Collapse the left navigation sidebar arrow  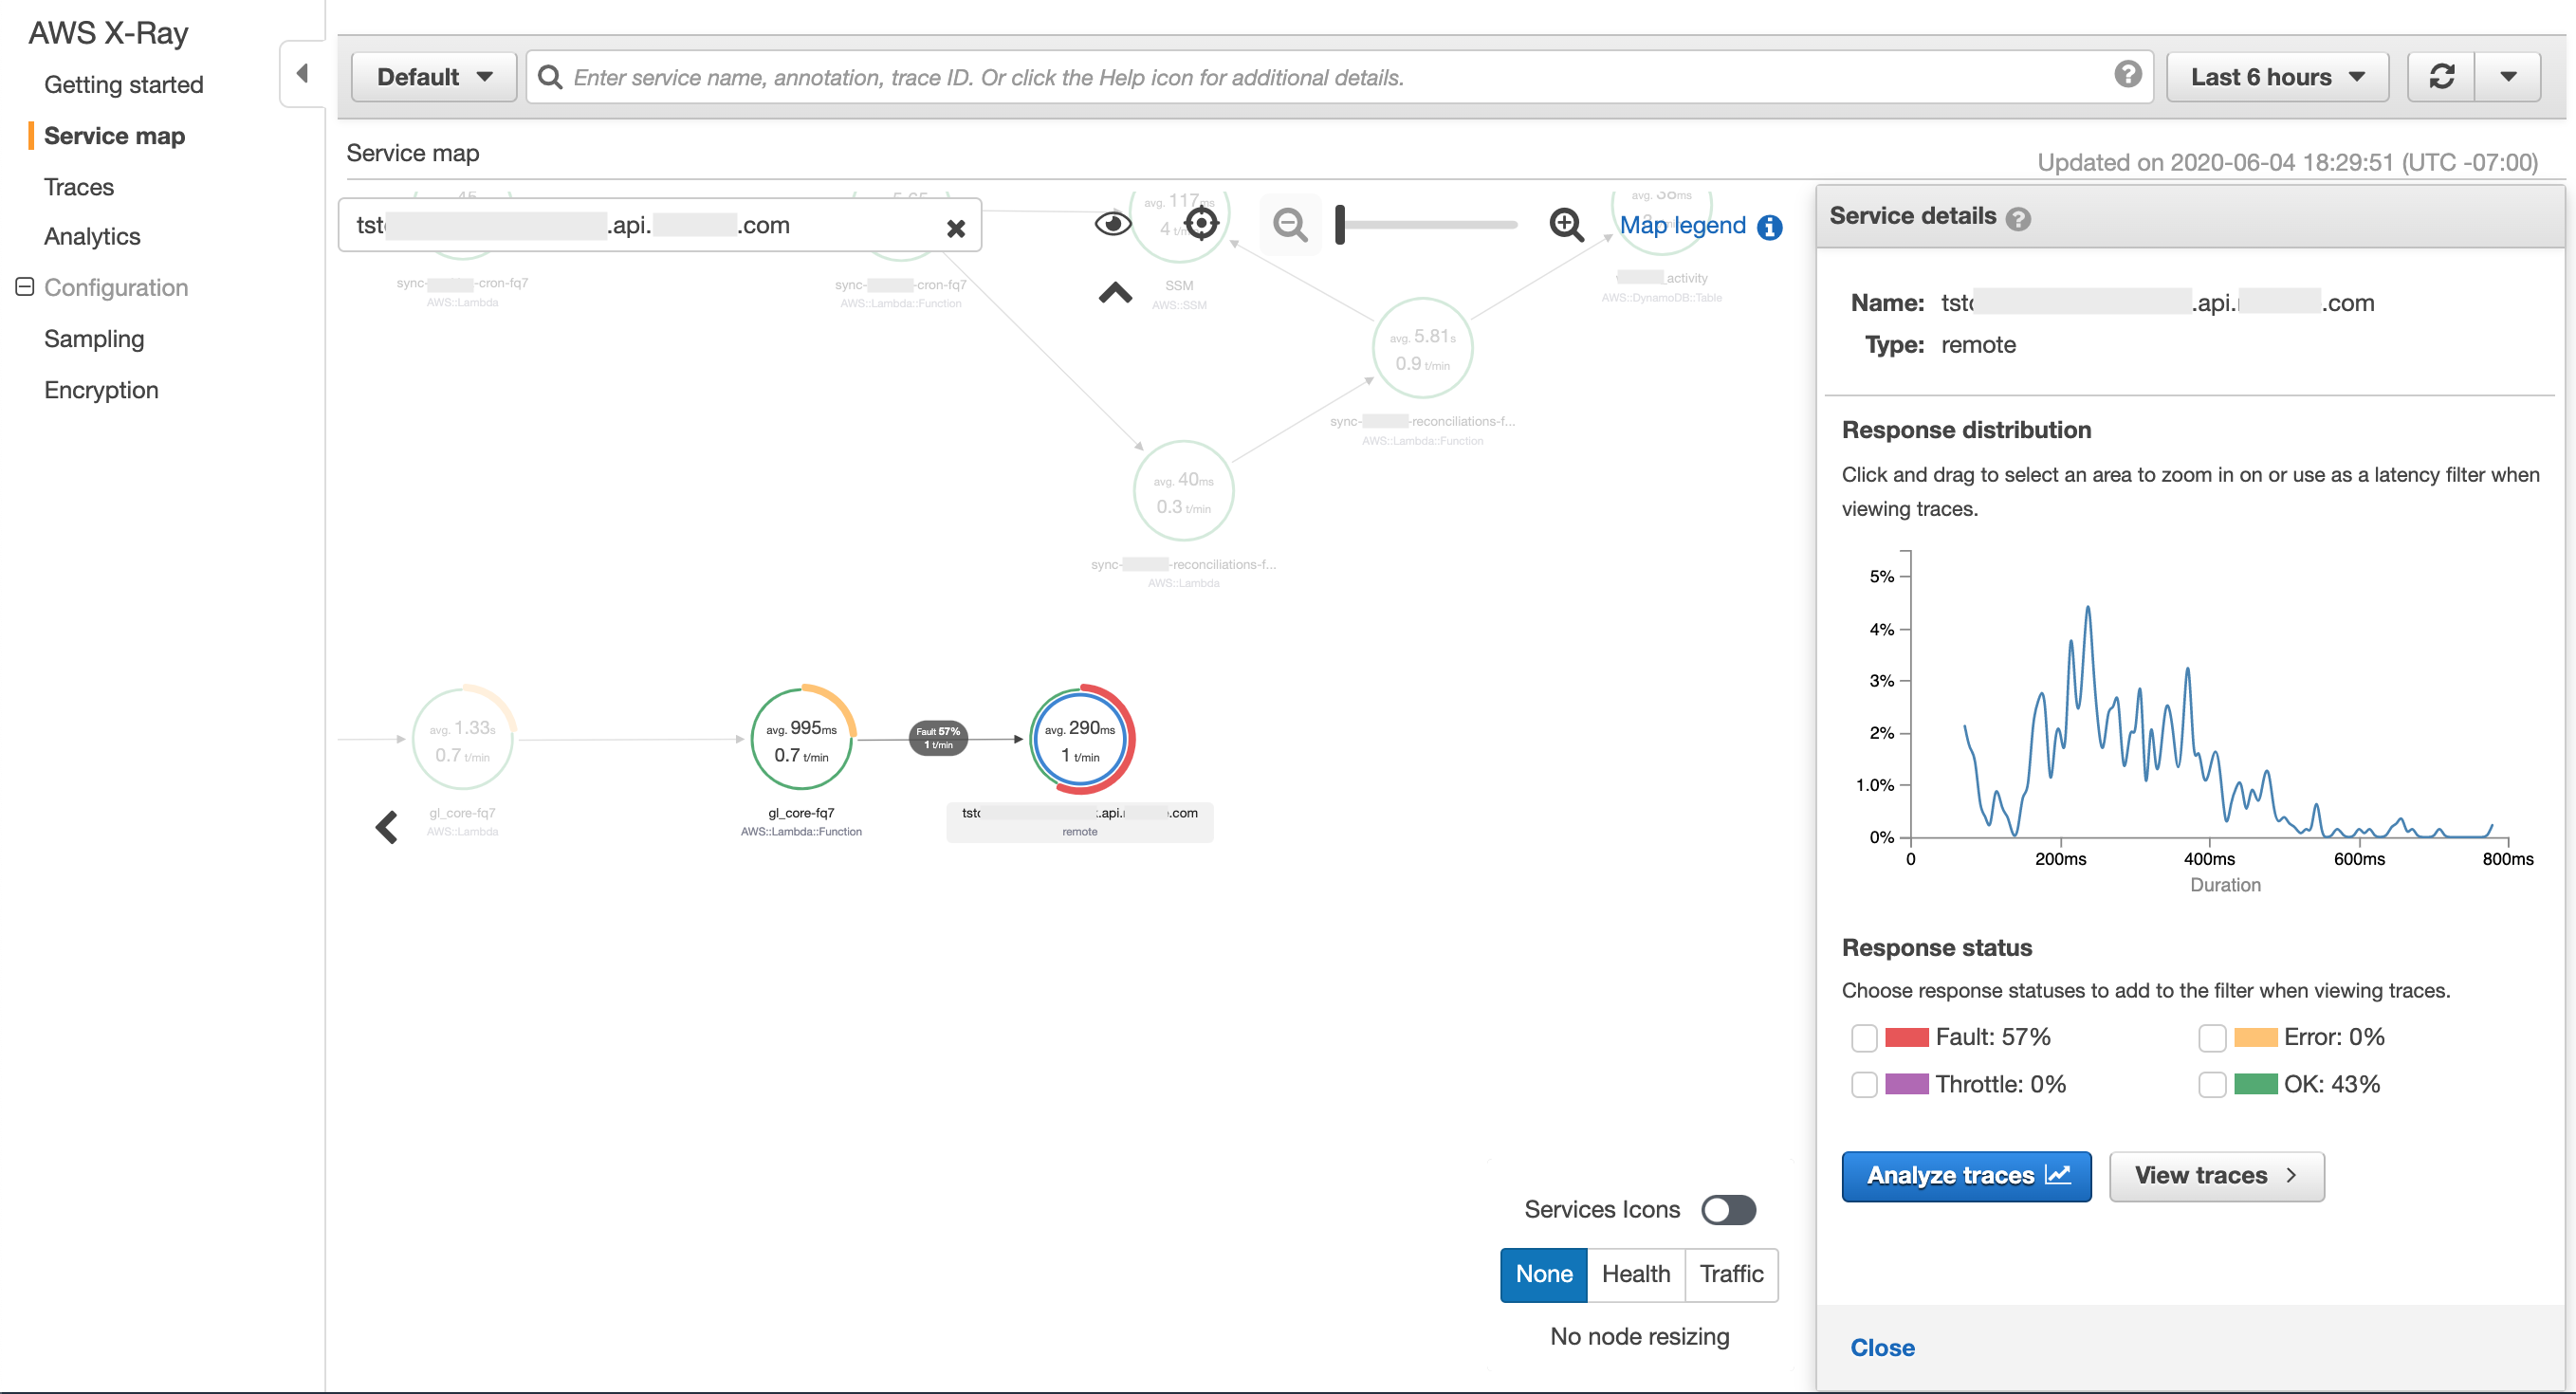pyautogui.click(x=302, y=74)
